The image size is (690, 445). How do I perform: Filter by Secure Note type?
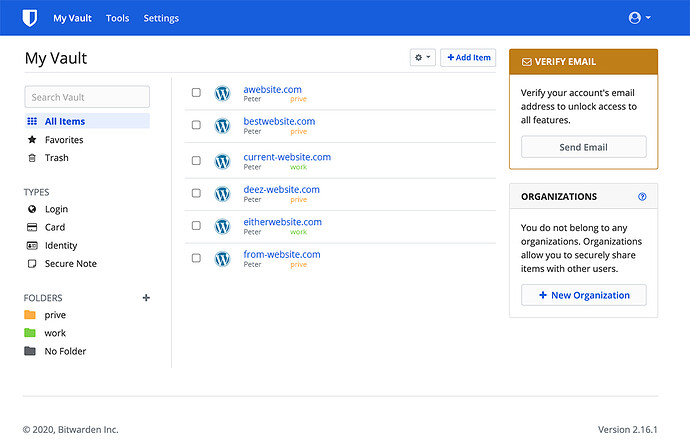tap(70, 264)
